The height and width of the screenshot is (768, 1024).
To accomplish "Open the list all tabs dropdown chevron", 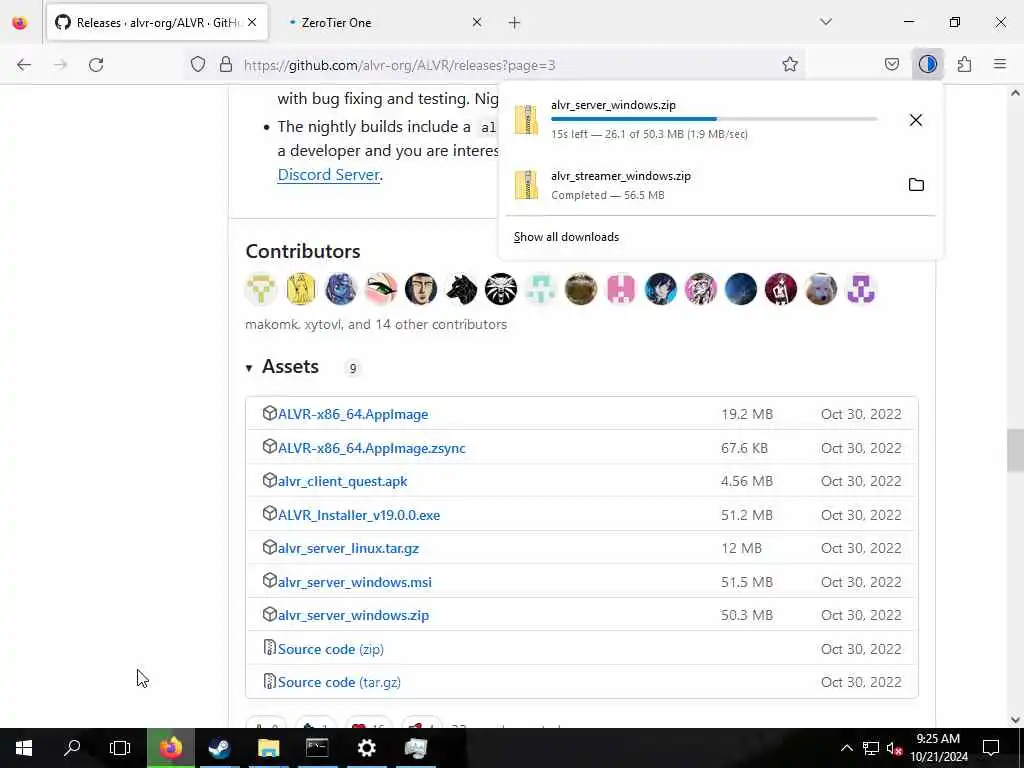I will click(x=826, y=22).
